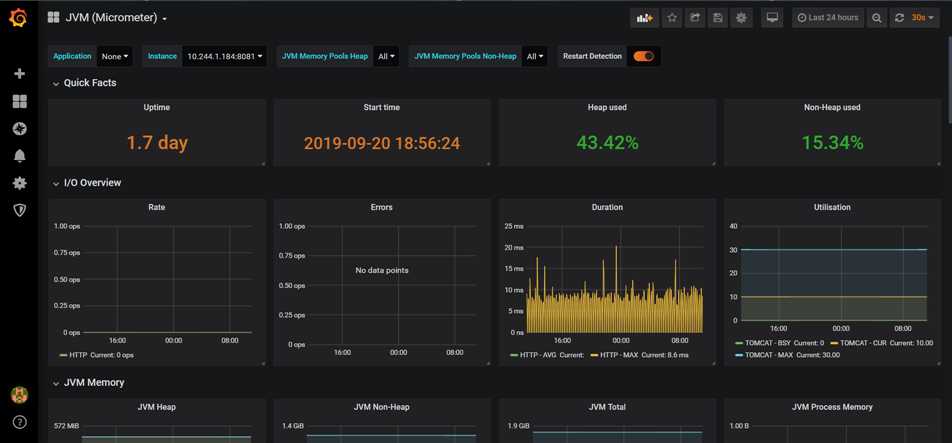Open the Grafana home logo
Image resolution: width=952 pixels, height=443 pixels.
coord(19,18)
